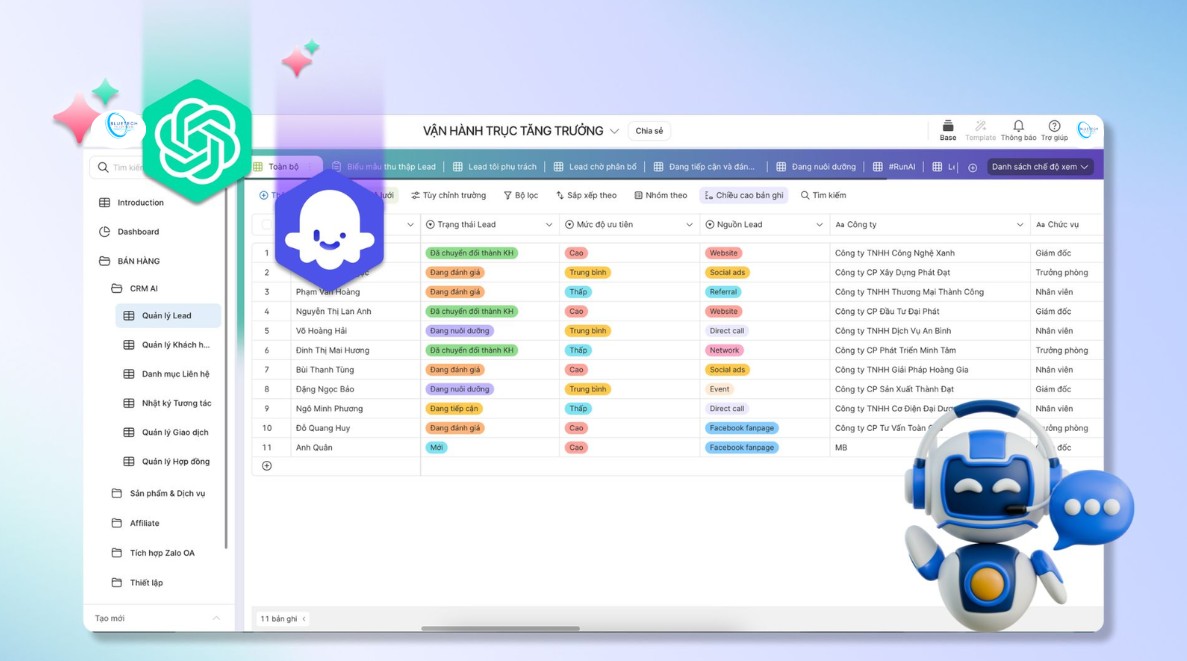
Task: Open the user avatar in header
Action: point(1087,130)
